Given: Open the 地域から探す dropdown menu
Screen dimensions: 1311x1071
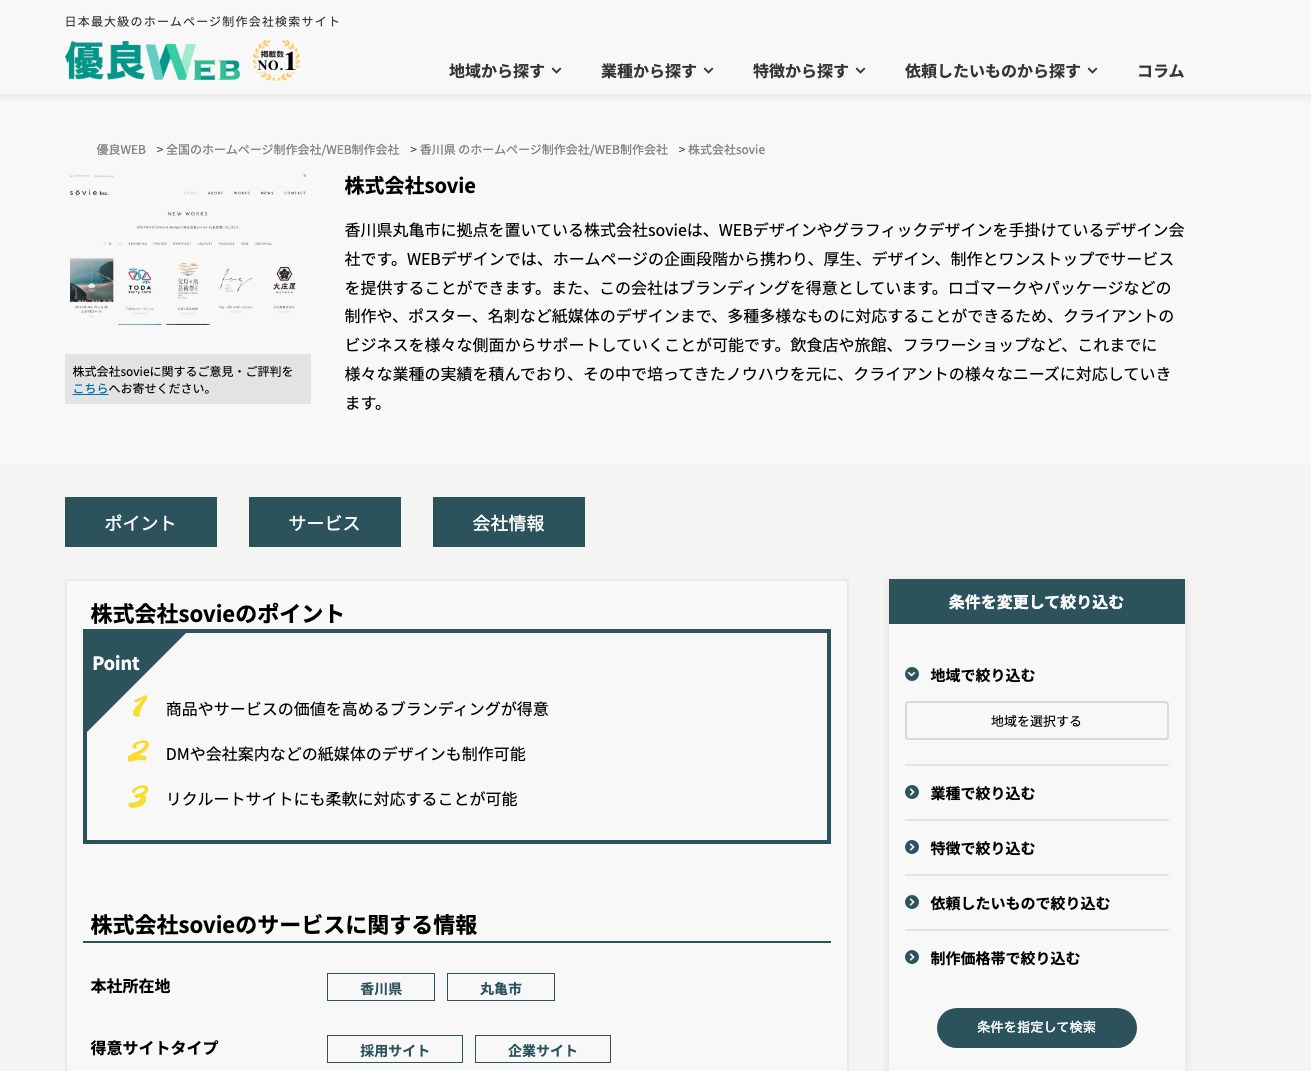Looking at the screenshot, I should click(x=505, y=71).
